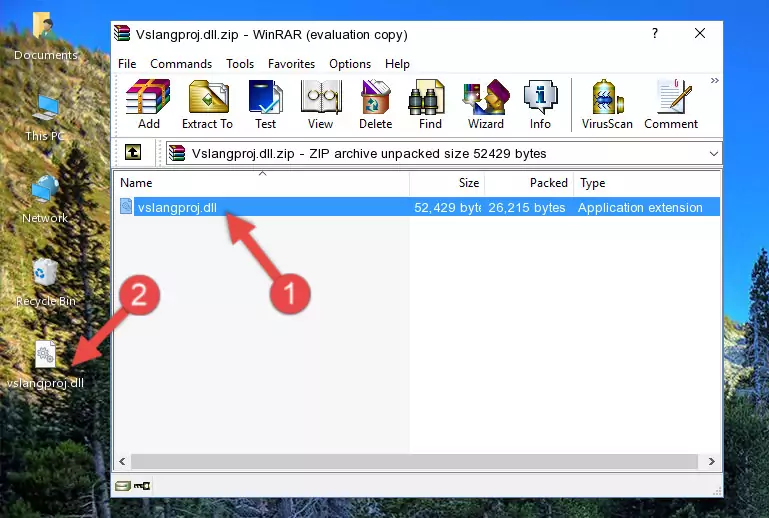769x518 pixels.
Task: Open the archive path dropdown
Action: coord(714,154)
